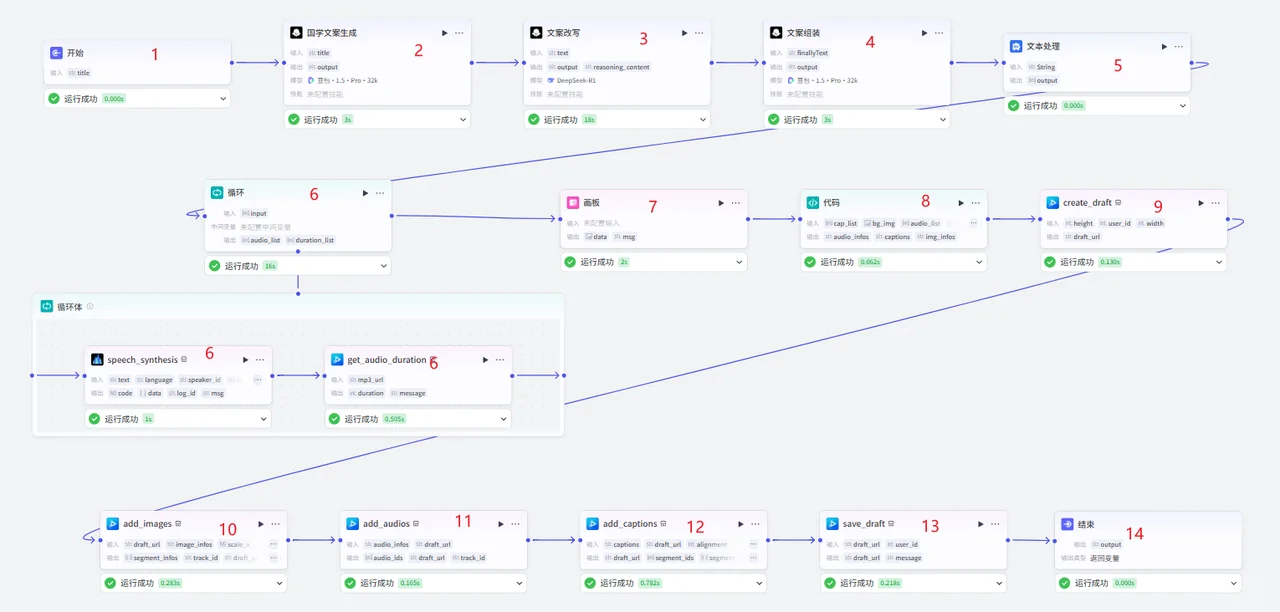The height and width of the screenshot is (612, 1280).
Task: Click the play icon on add_captions node
Action: coord(741,523)
